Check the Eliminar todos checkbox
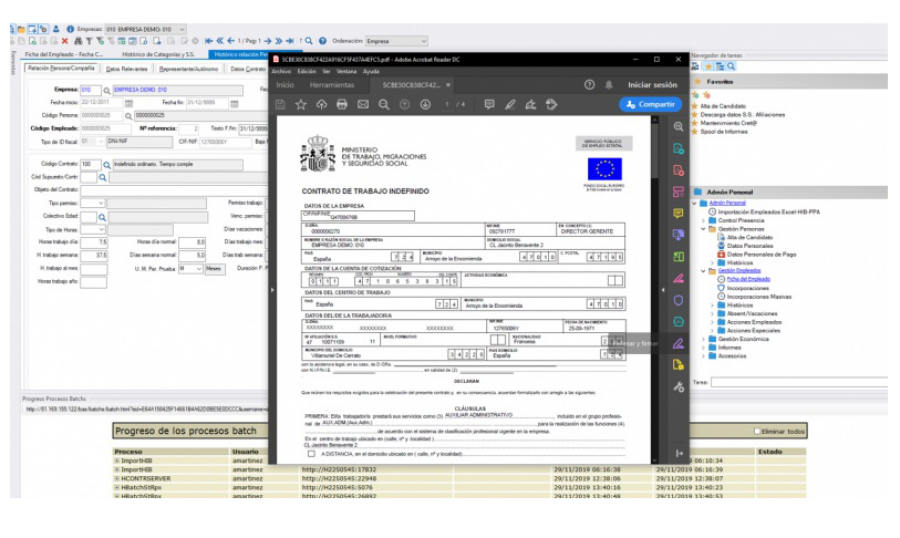This screenshot has width=900, height=538. tap(757, 431)
